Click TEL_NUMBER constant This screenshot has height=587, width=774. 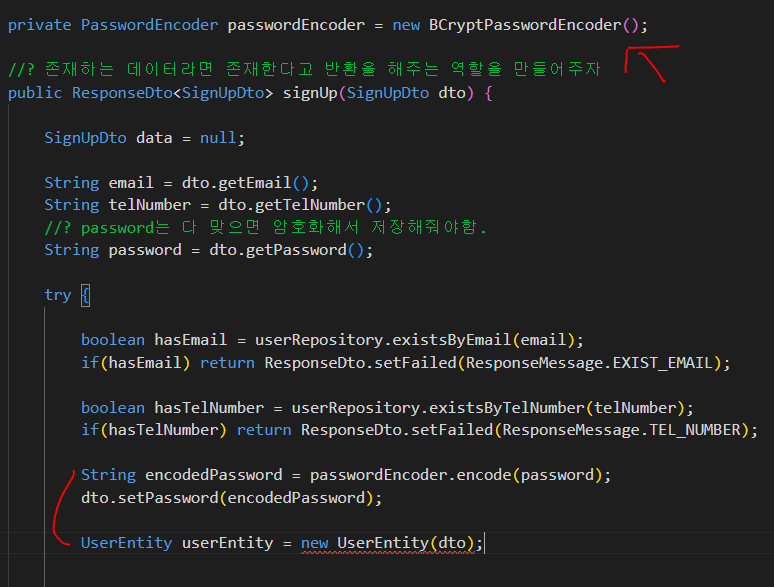695,430
